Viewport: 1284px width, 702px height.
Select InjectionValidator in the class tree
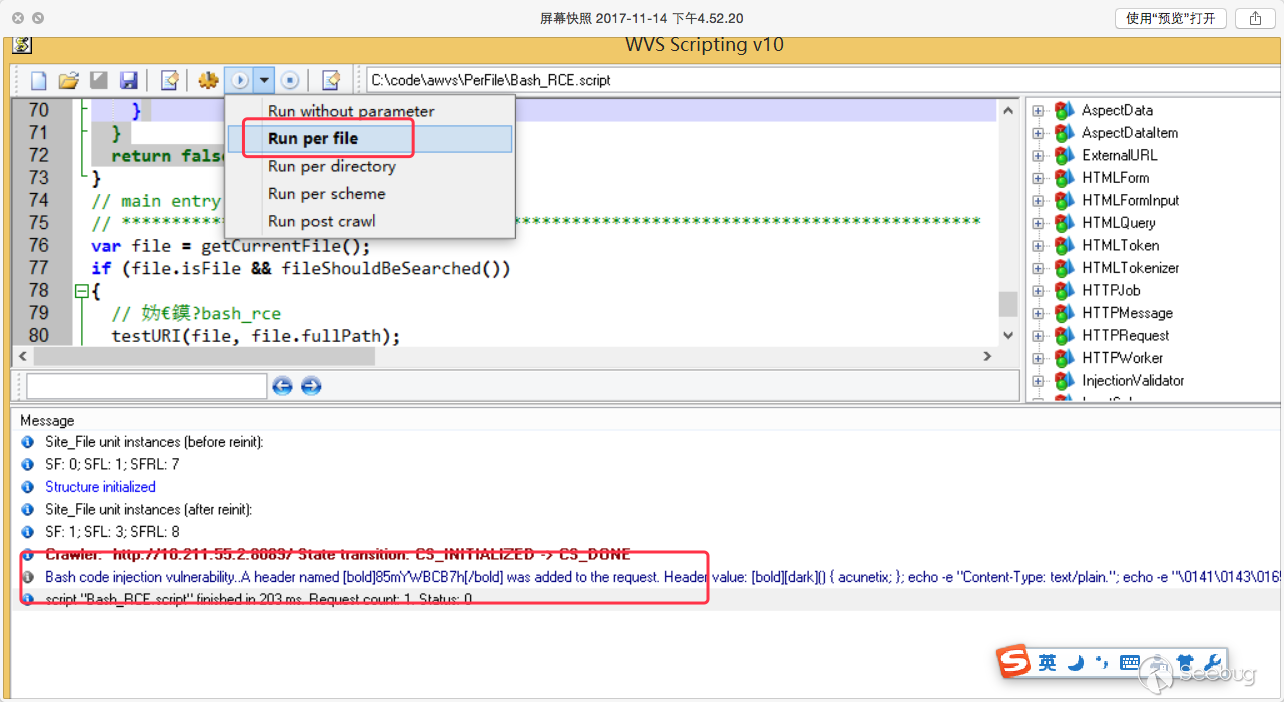point(1132,381)
